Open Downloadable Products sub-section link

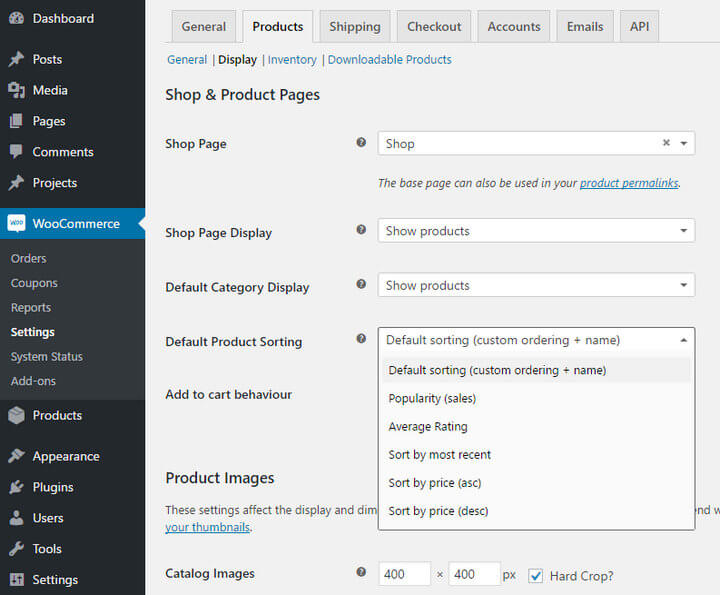[x=389, y=60]
